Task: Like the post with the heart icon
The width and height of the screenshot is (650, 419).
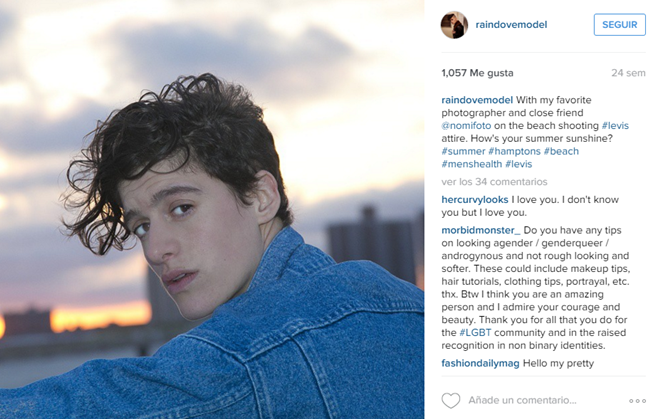Action: [x=451, y=400]
